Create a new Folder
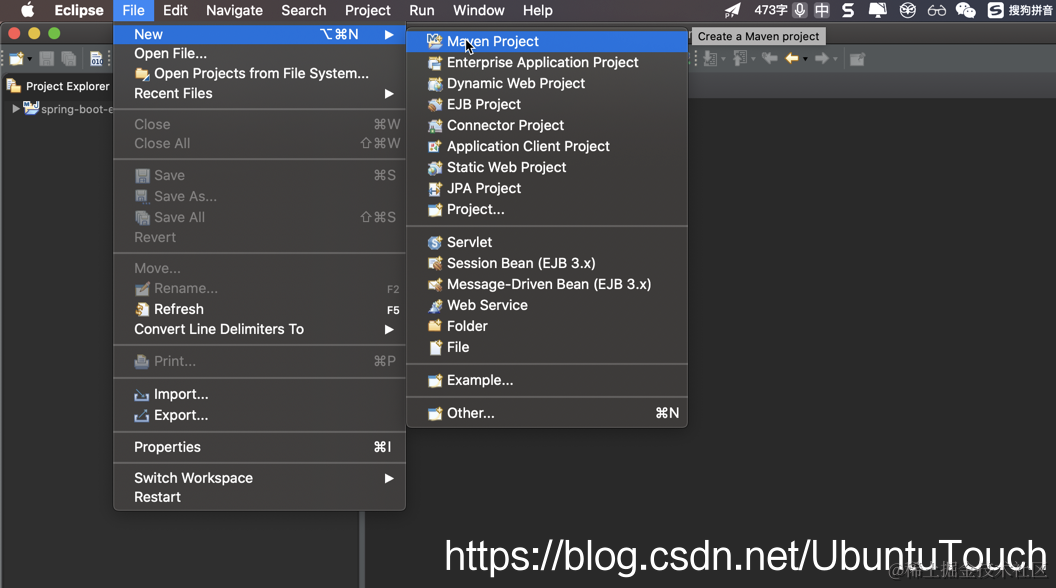This screenshot has width=1056, height=588. 547,326
